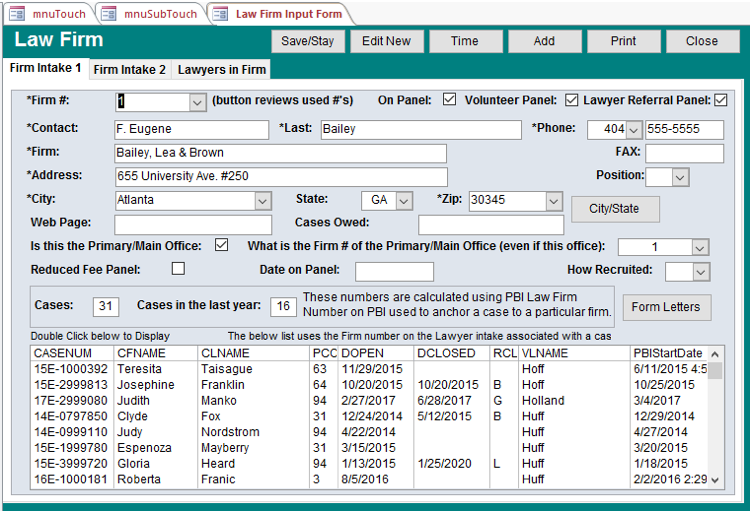
Task: Open the mnuSubTouch form tab
Action: point(153,13)
